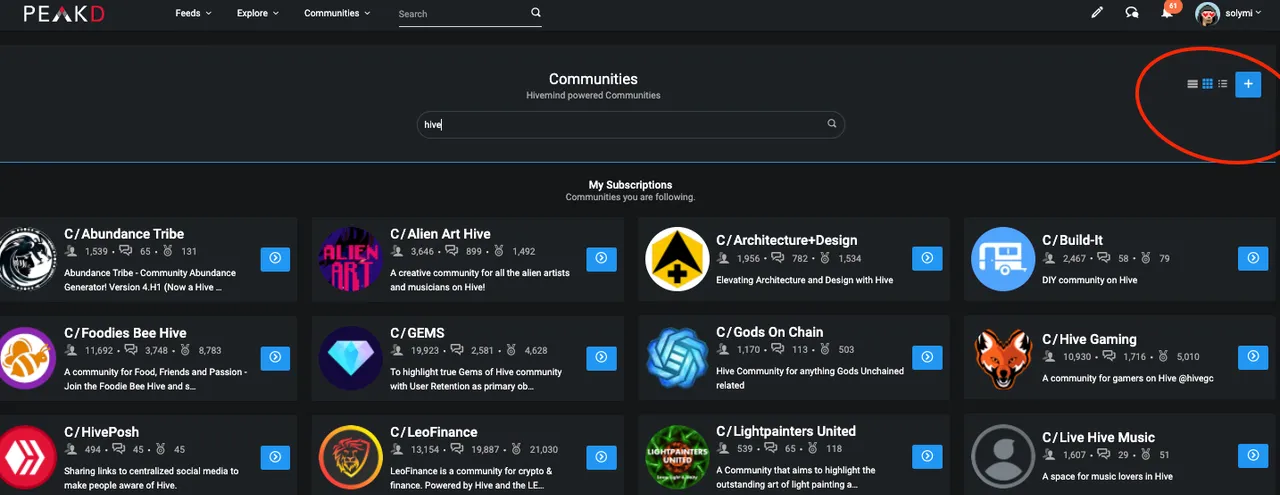1280x495 pixels.
Task: Click the Alien Art logo image
Action: (350, 259)
